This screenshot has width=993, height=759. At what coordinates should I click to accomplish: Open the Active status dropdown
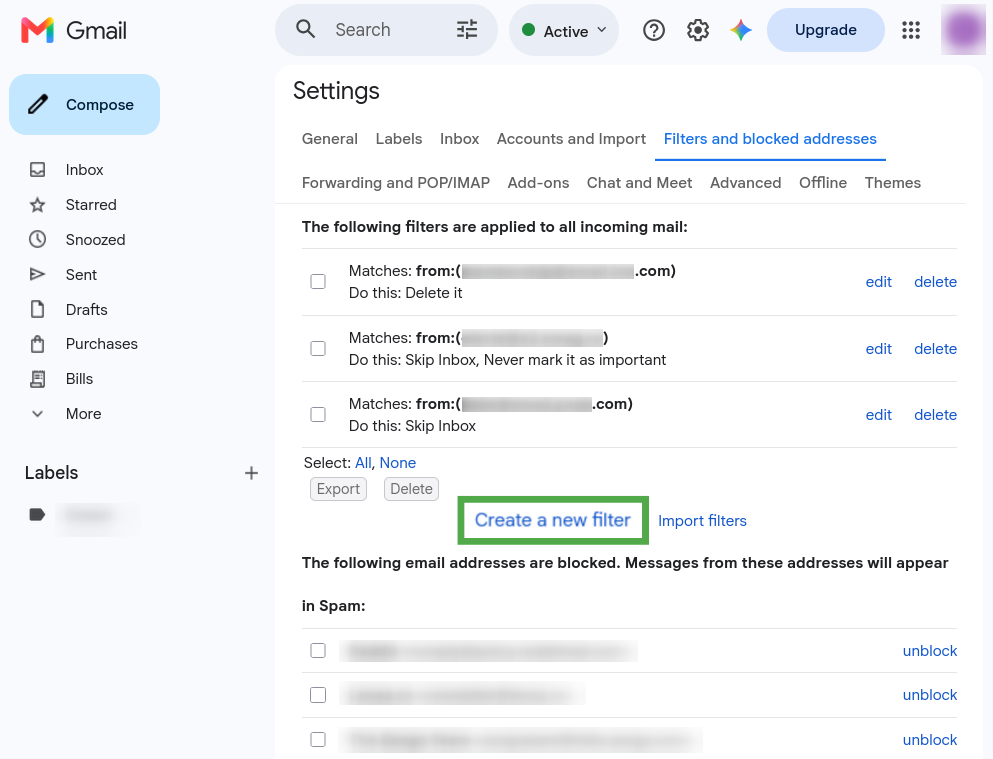click(564, 30)
